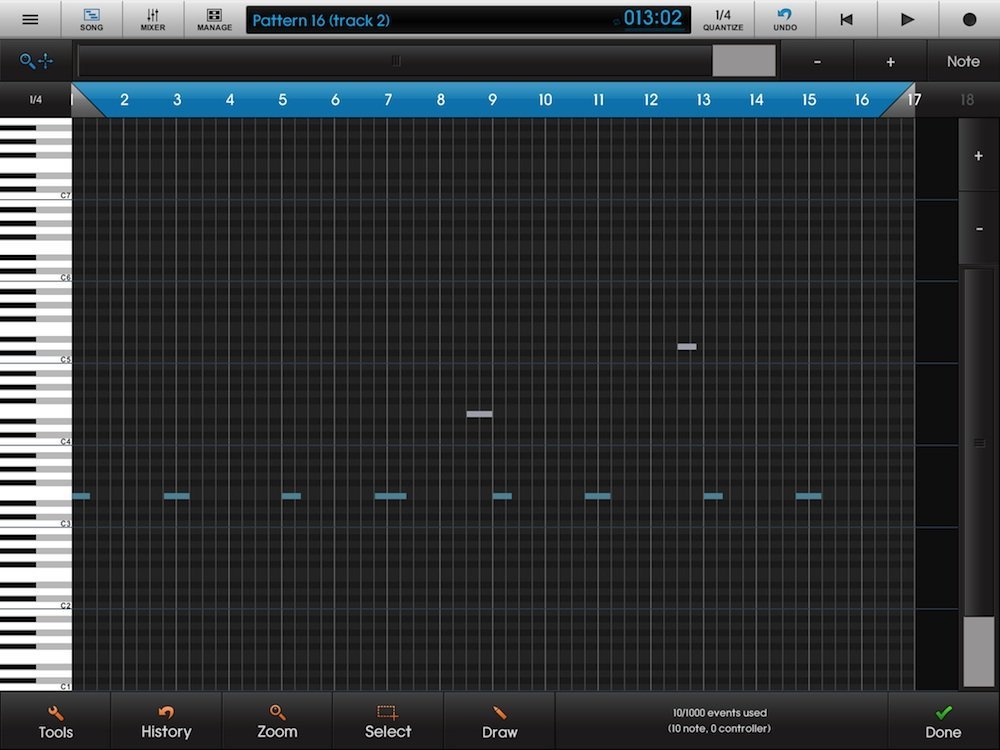Viewport: 1000px width, 750px height.
Task: Increase vertical zoom with the plus button
Action: click(x=978, y=156)
